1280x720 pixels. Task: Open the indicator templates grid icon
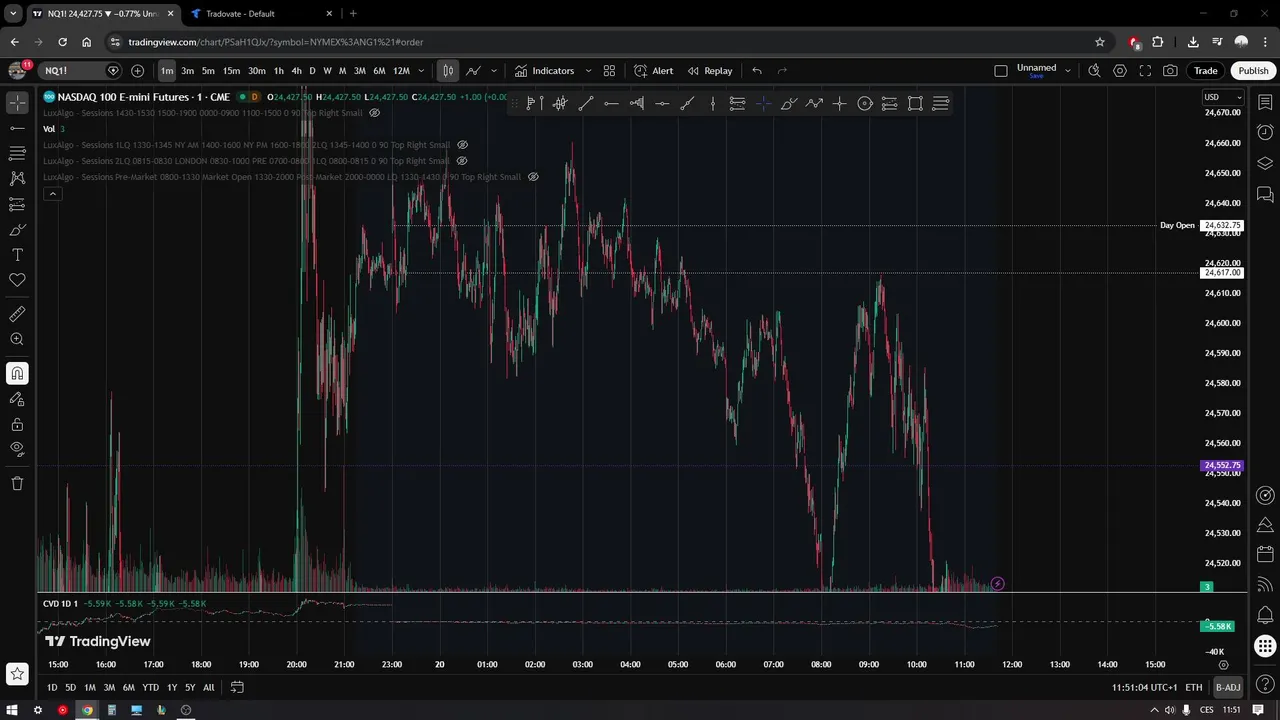click(609, 71)
